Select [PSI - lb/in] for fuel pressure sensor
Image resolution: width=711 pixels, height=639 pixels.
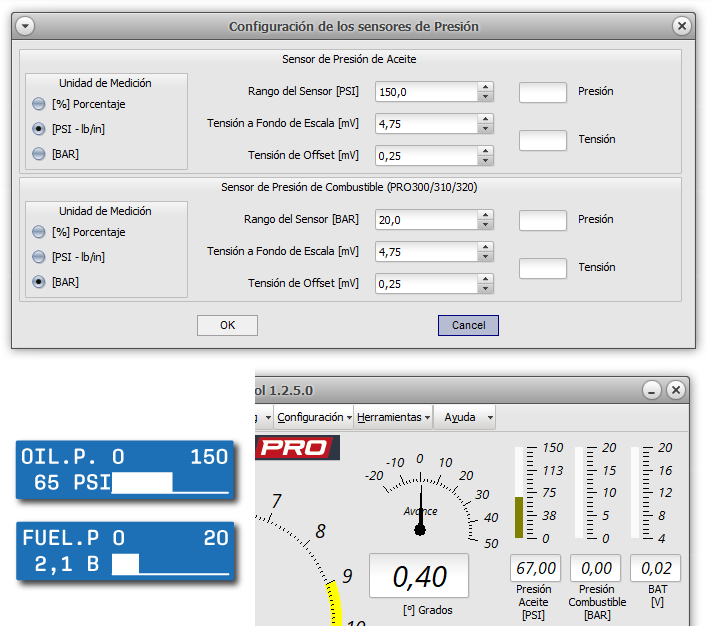point(39,257)
